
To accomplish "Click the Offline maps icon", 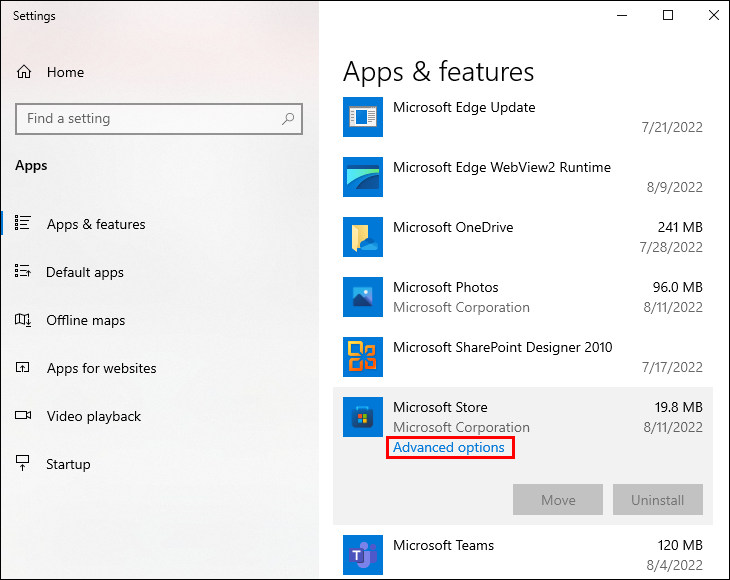I will point(22,319).
